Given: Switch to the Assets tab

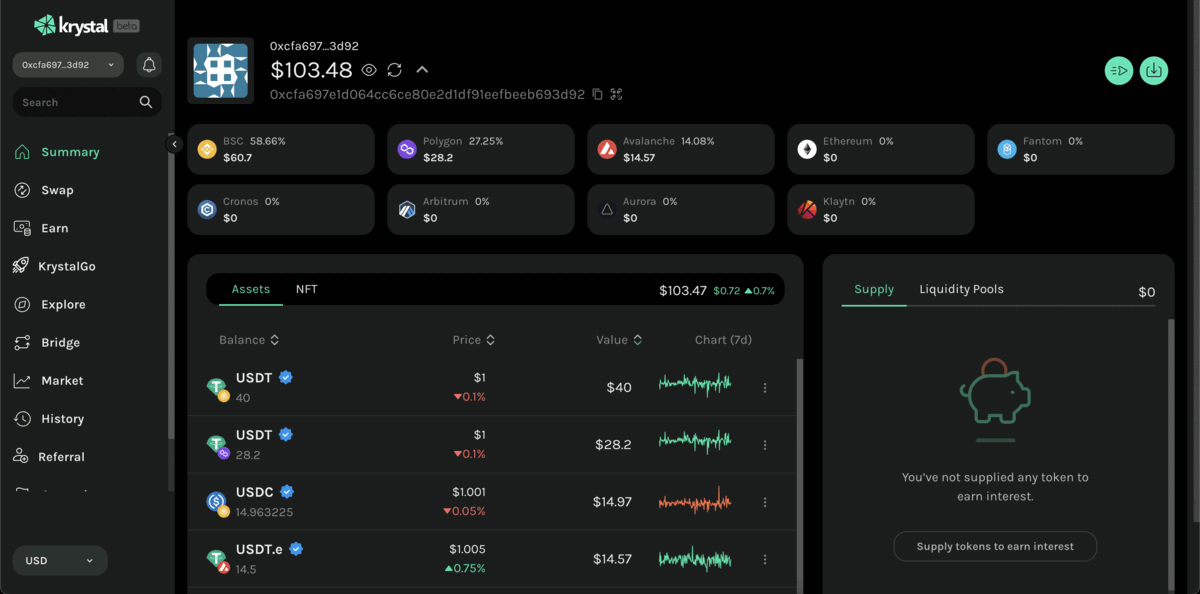Looking at the screenshot, I should [x=251, y=289].
